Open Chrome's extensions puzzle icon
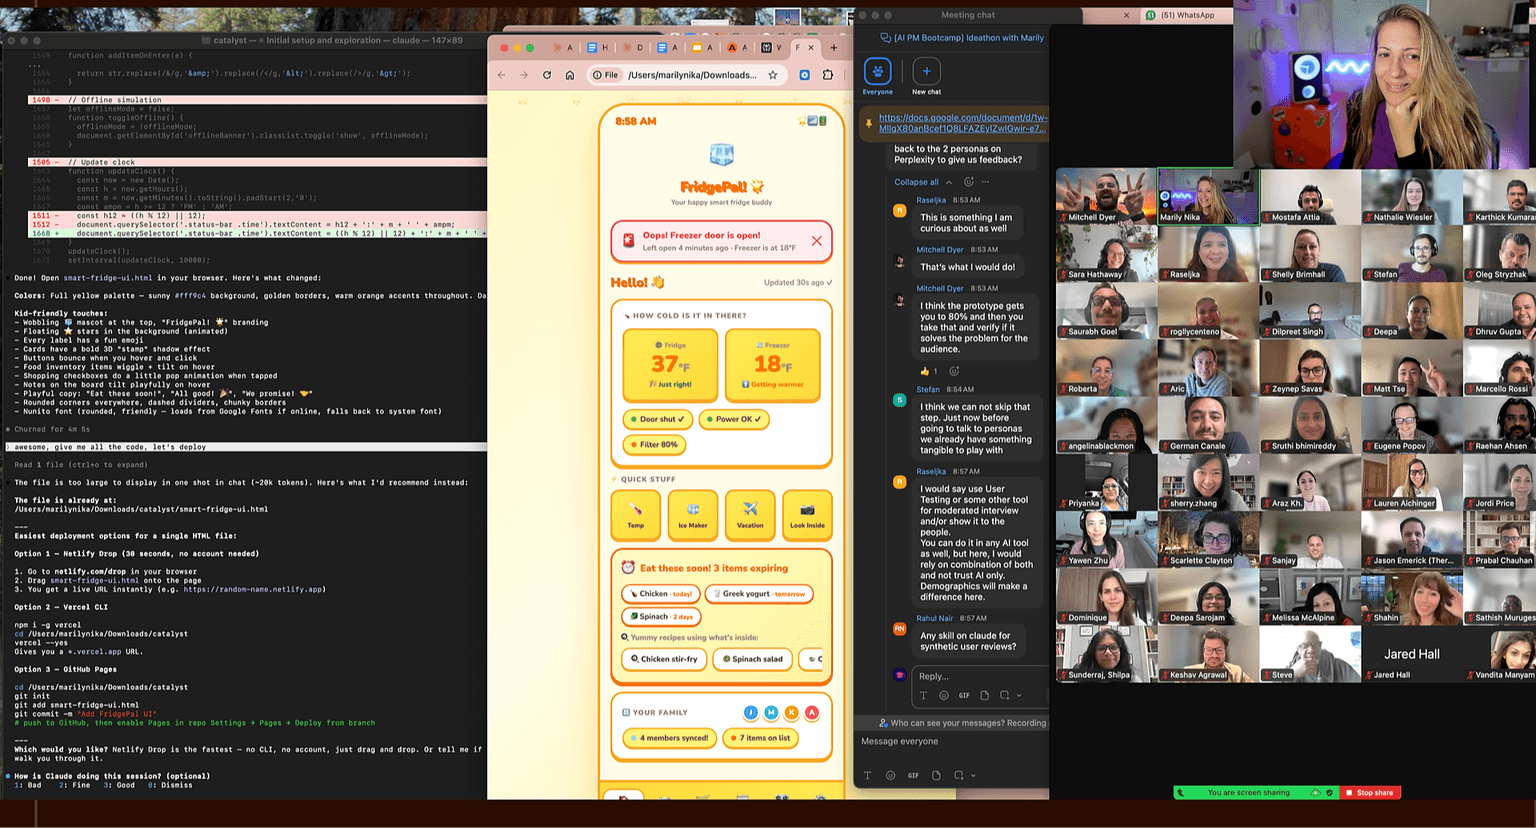This screenshot has height=828, width=1536. (x=827, y=75)
